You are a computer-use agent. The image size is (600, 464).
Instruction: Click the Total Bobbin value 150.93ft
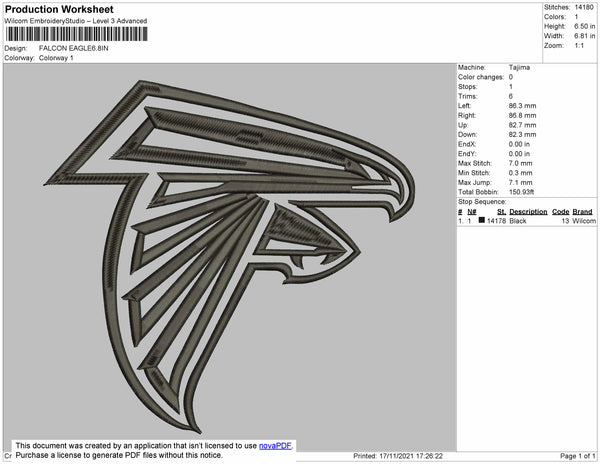click(x=521, y=192)
